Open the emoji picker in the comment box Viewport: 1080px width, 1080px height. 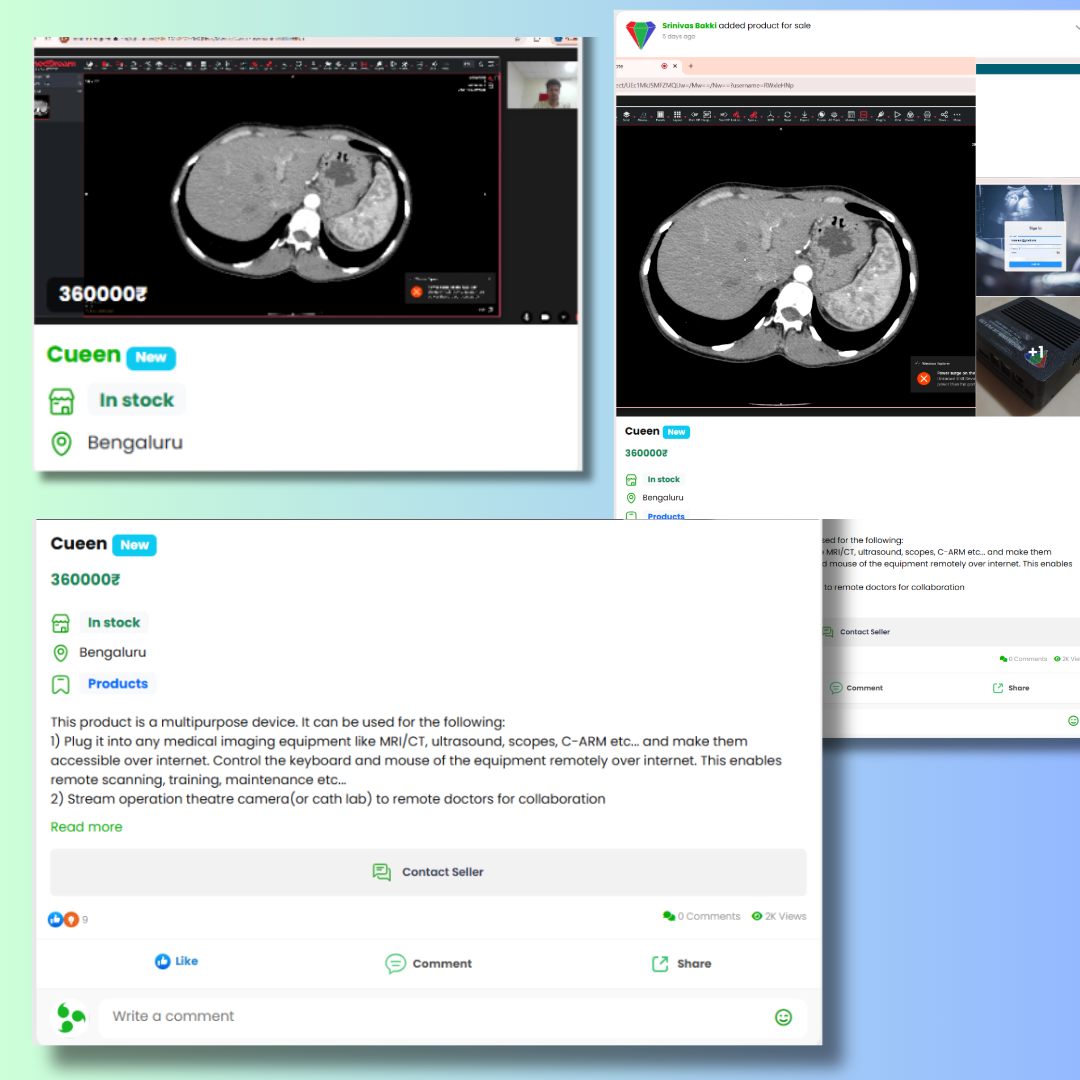pyautogui.click(x=783, y=1017)
